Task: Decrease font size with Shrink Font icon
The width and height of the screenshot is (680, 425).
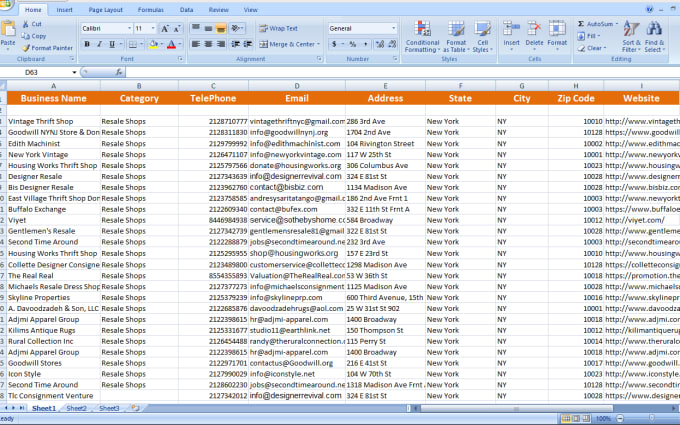Action: 177,29
